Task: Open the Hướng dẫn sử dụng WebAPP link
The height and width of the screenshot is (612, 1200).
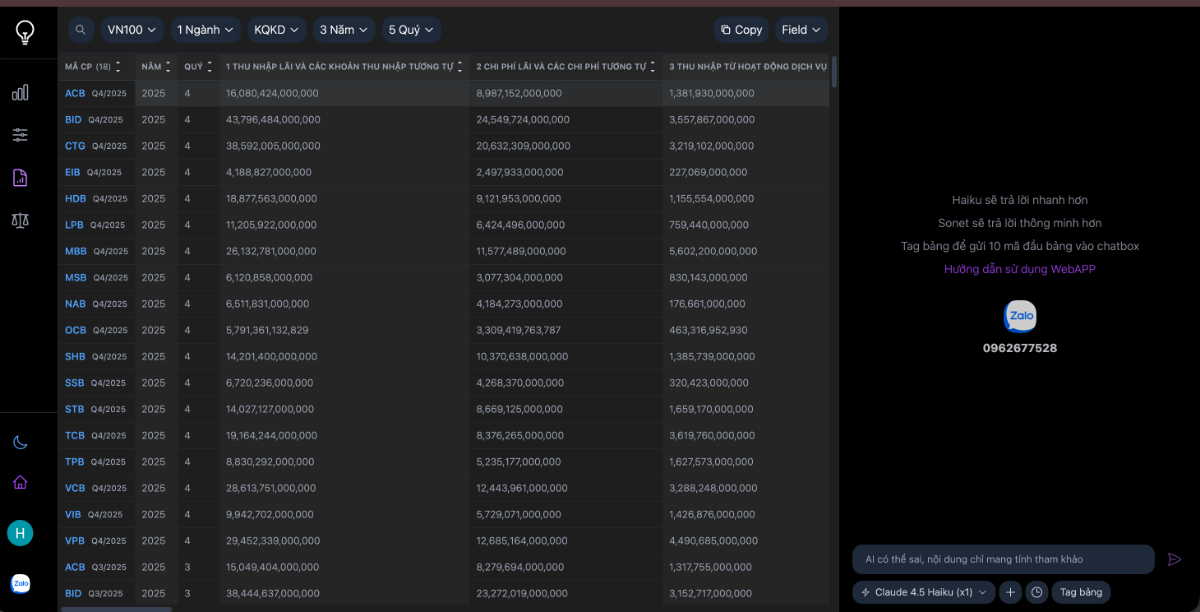Action: (x=1019, y=269)
